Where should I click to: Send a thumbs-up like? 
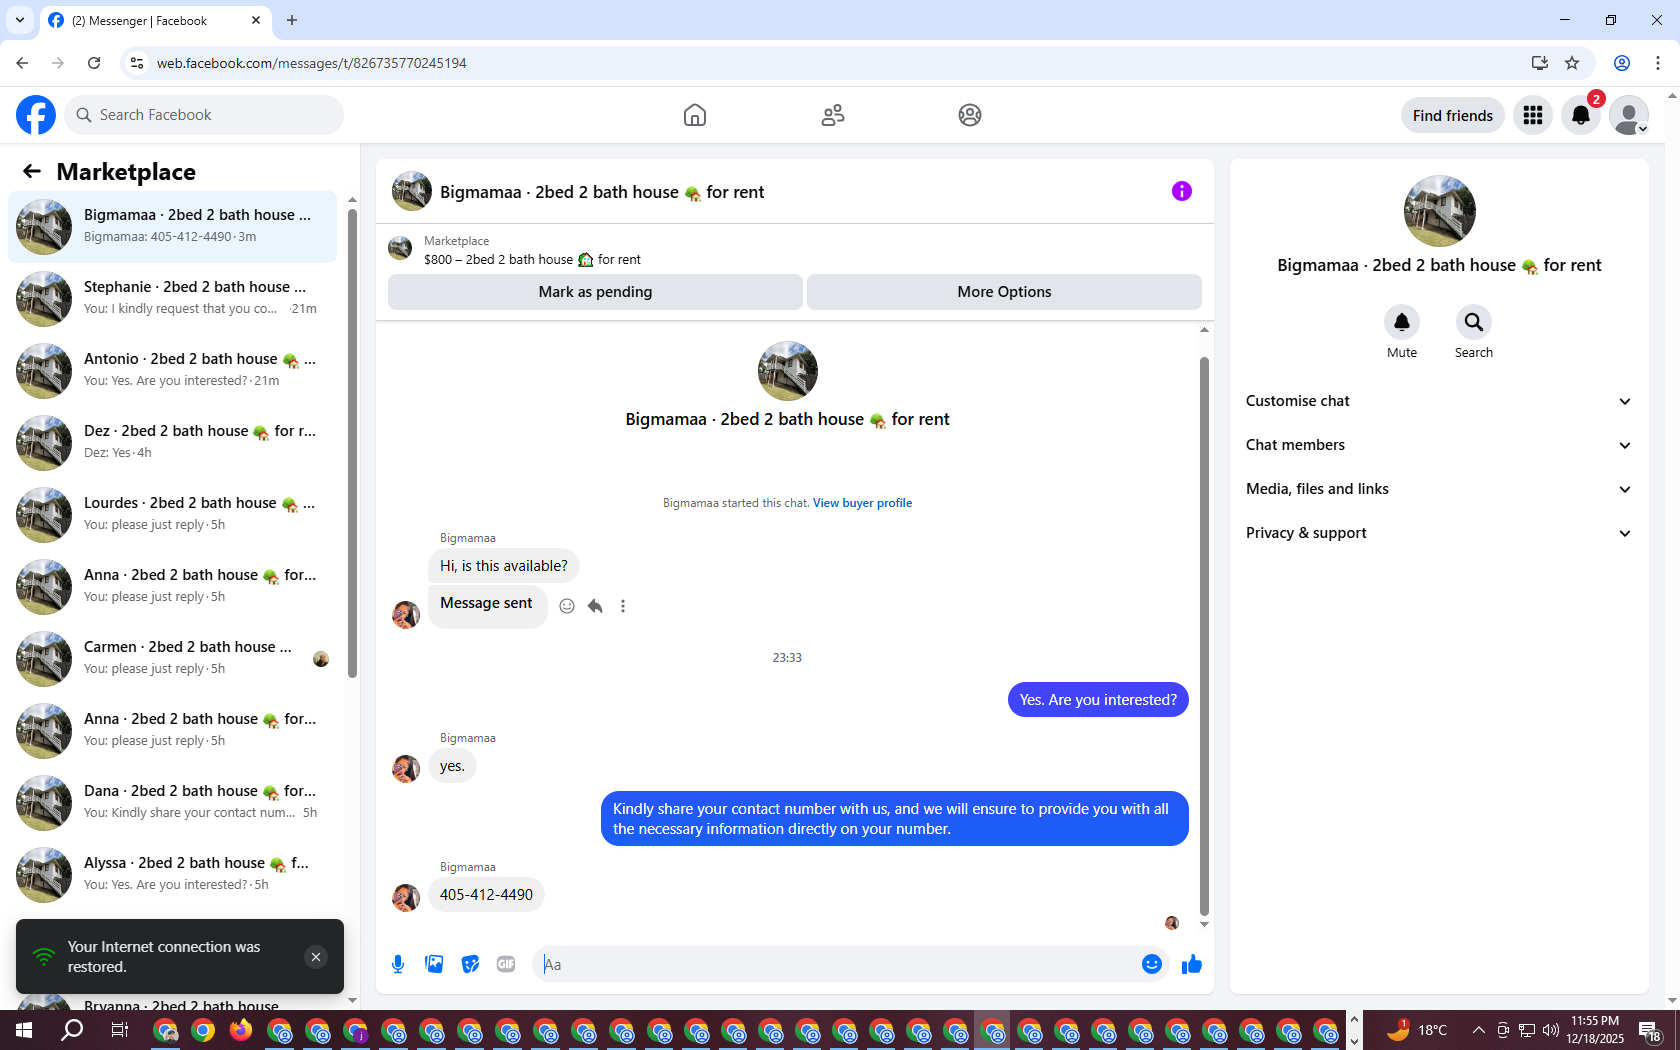[x=1192, y=964]
